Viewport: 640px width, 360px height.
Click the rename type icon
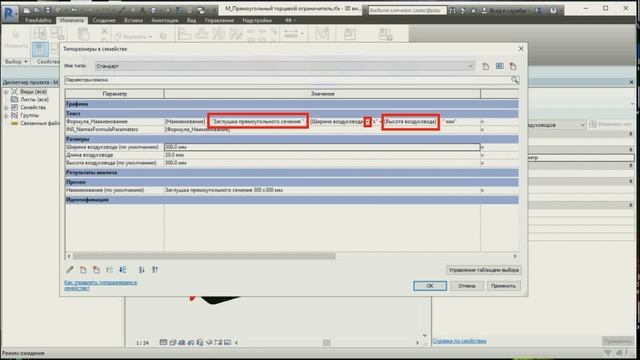tap(500, 66)
